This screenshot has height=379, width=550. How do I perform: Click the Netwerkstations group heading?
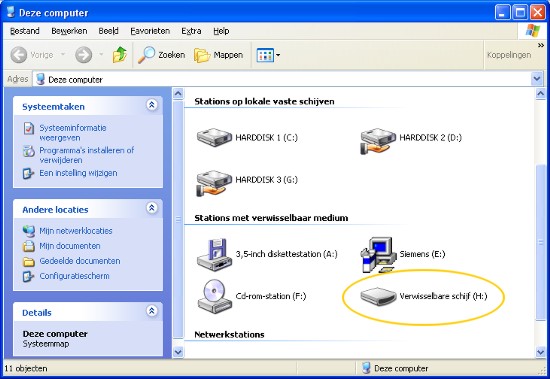(x=229, y=334)
